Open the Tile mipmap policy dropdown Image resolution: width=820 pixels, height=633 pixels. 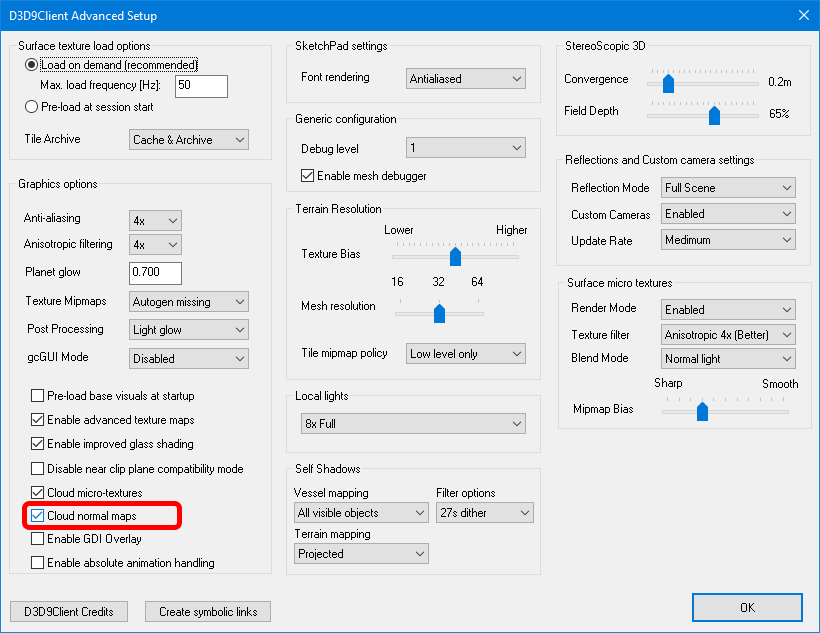click(x=466, y=354)
